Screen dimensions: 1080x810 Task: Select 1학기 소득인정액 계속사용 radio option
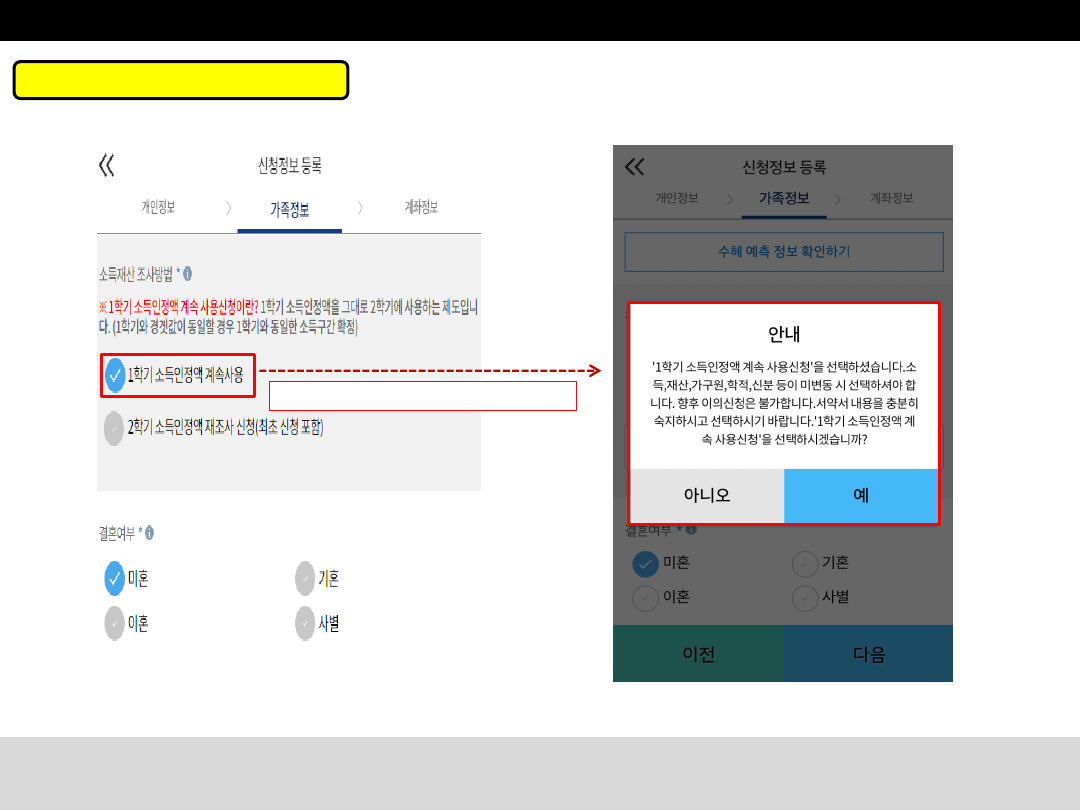coord(116,375)
